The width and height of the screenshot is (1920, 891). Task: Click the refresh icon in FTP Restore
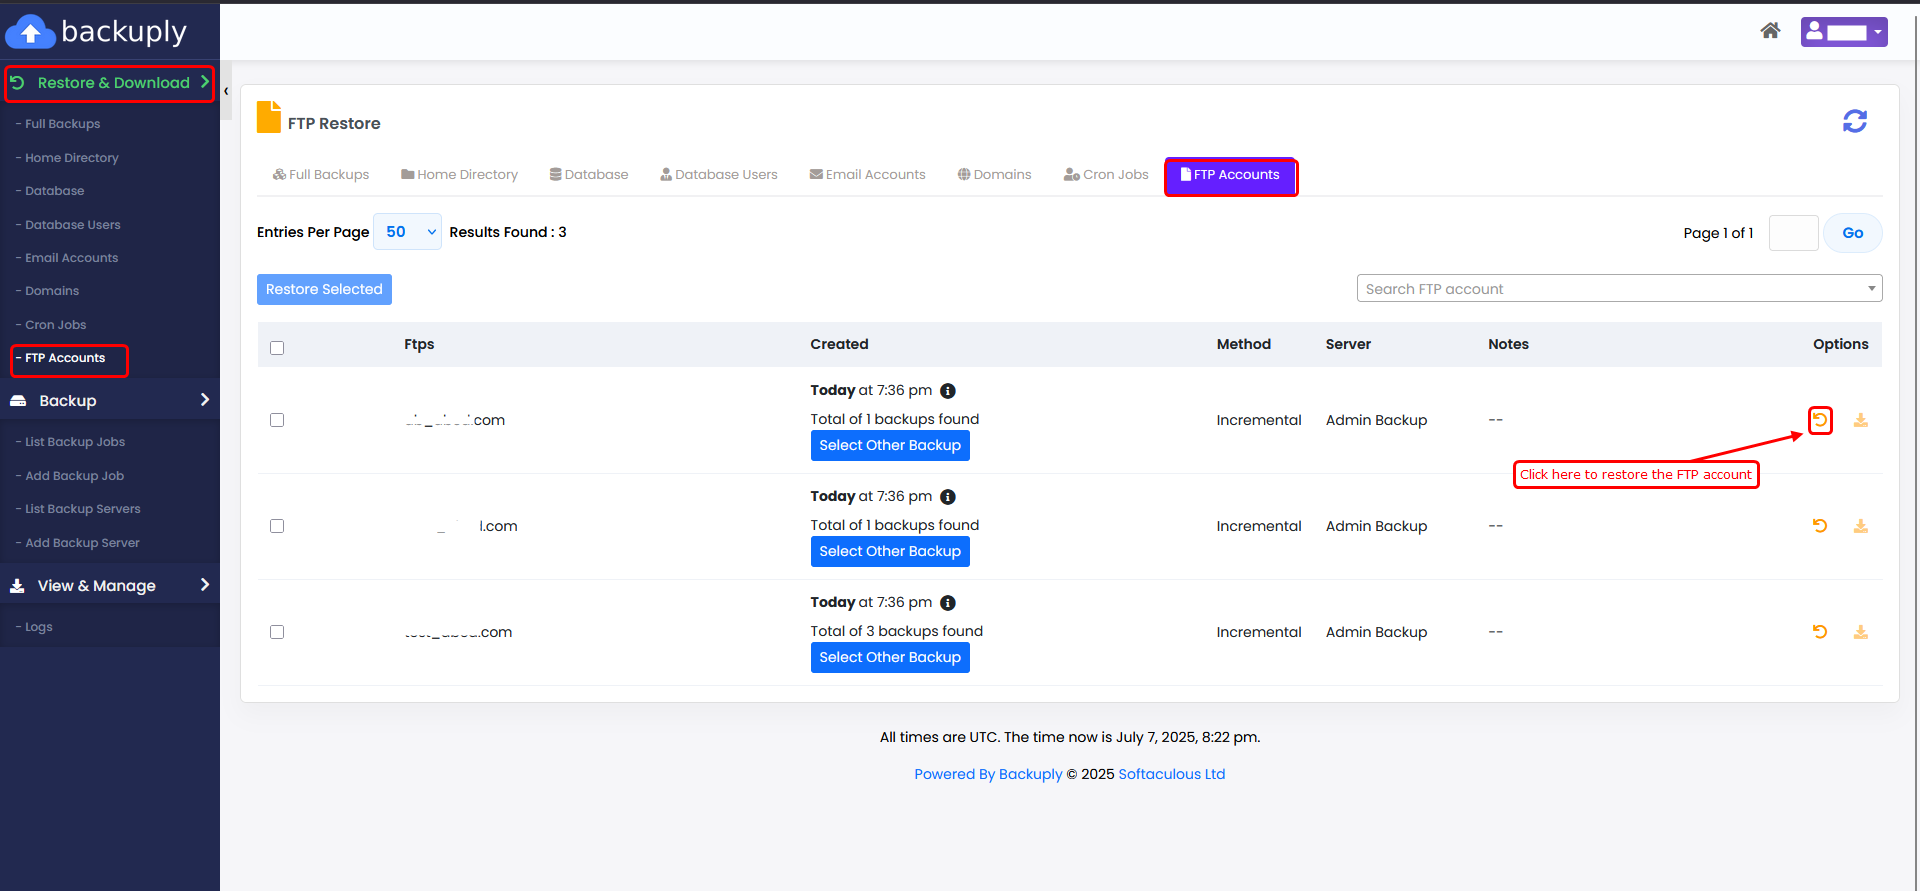point(1854,121)
